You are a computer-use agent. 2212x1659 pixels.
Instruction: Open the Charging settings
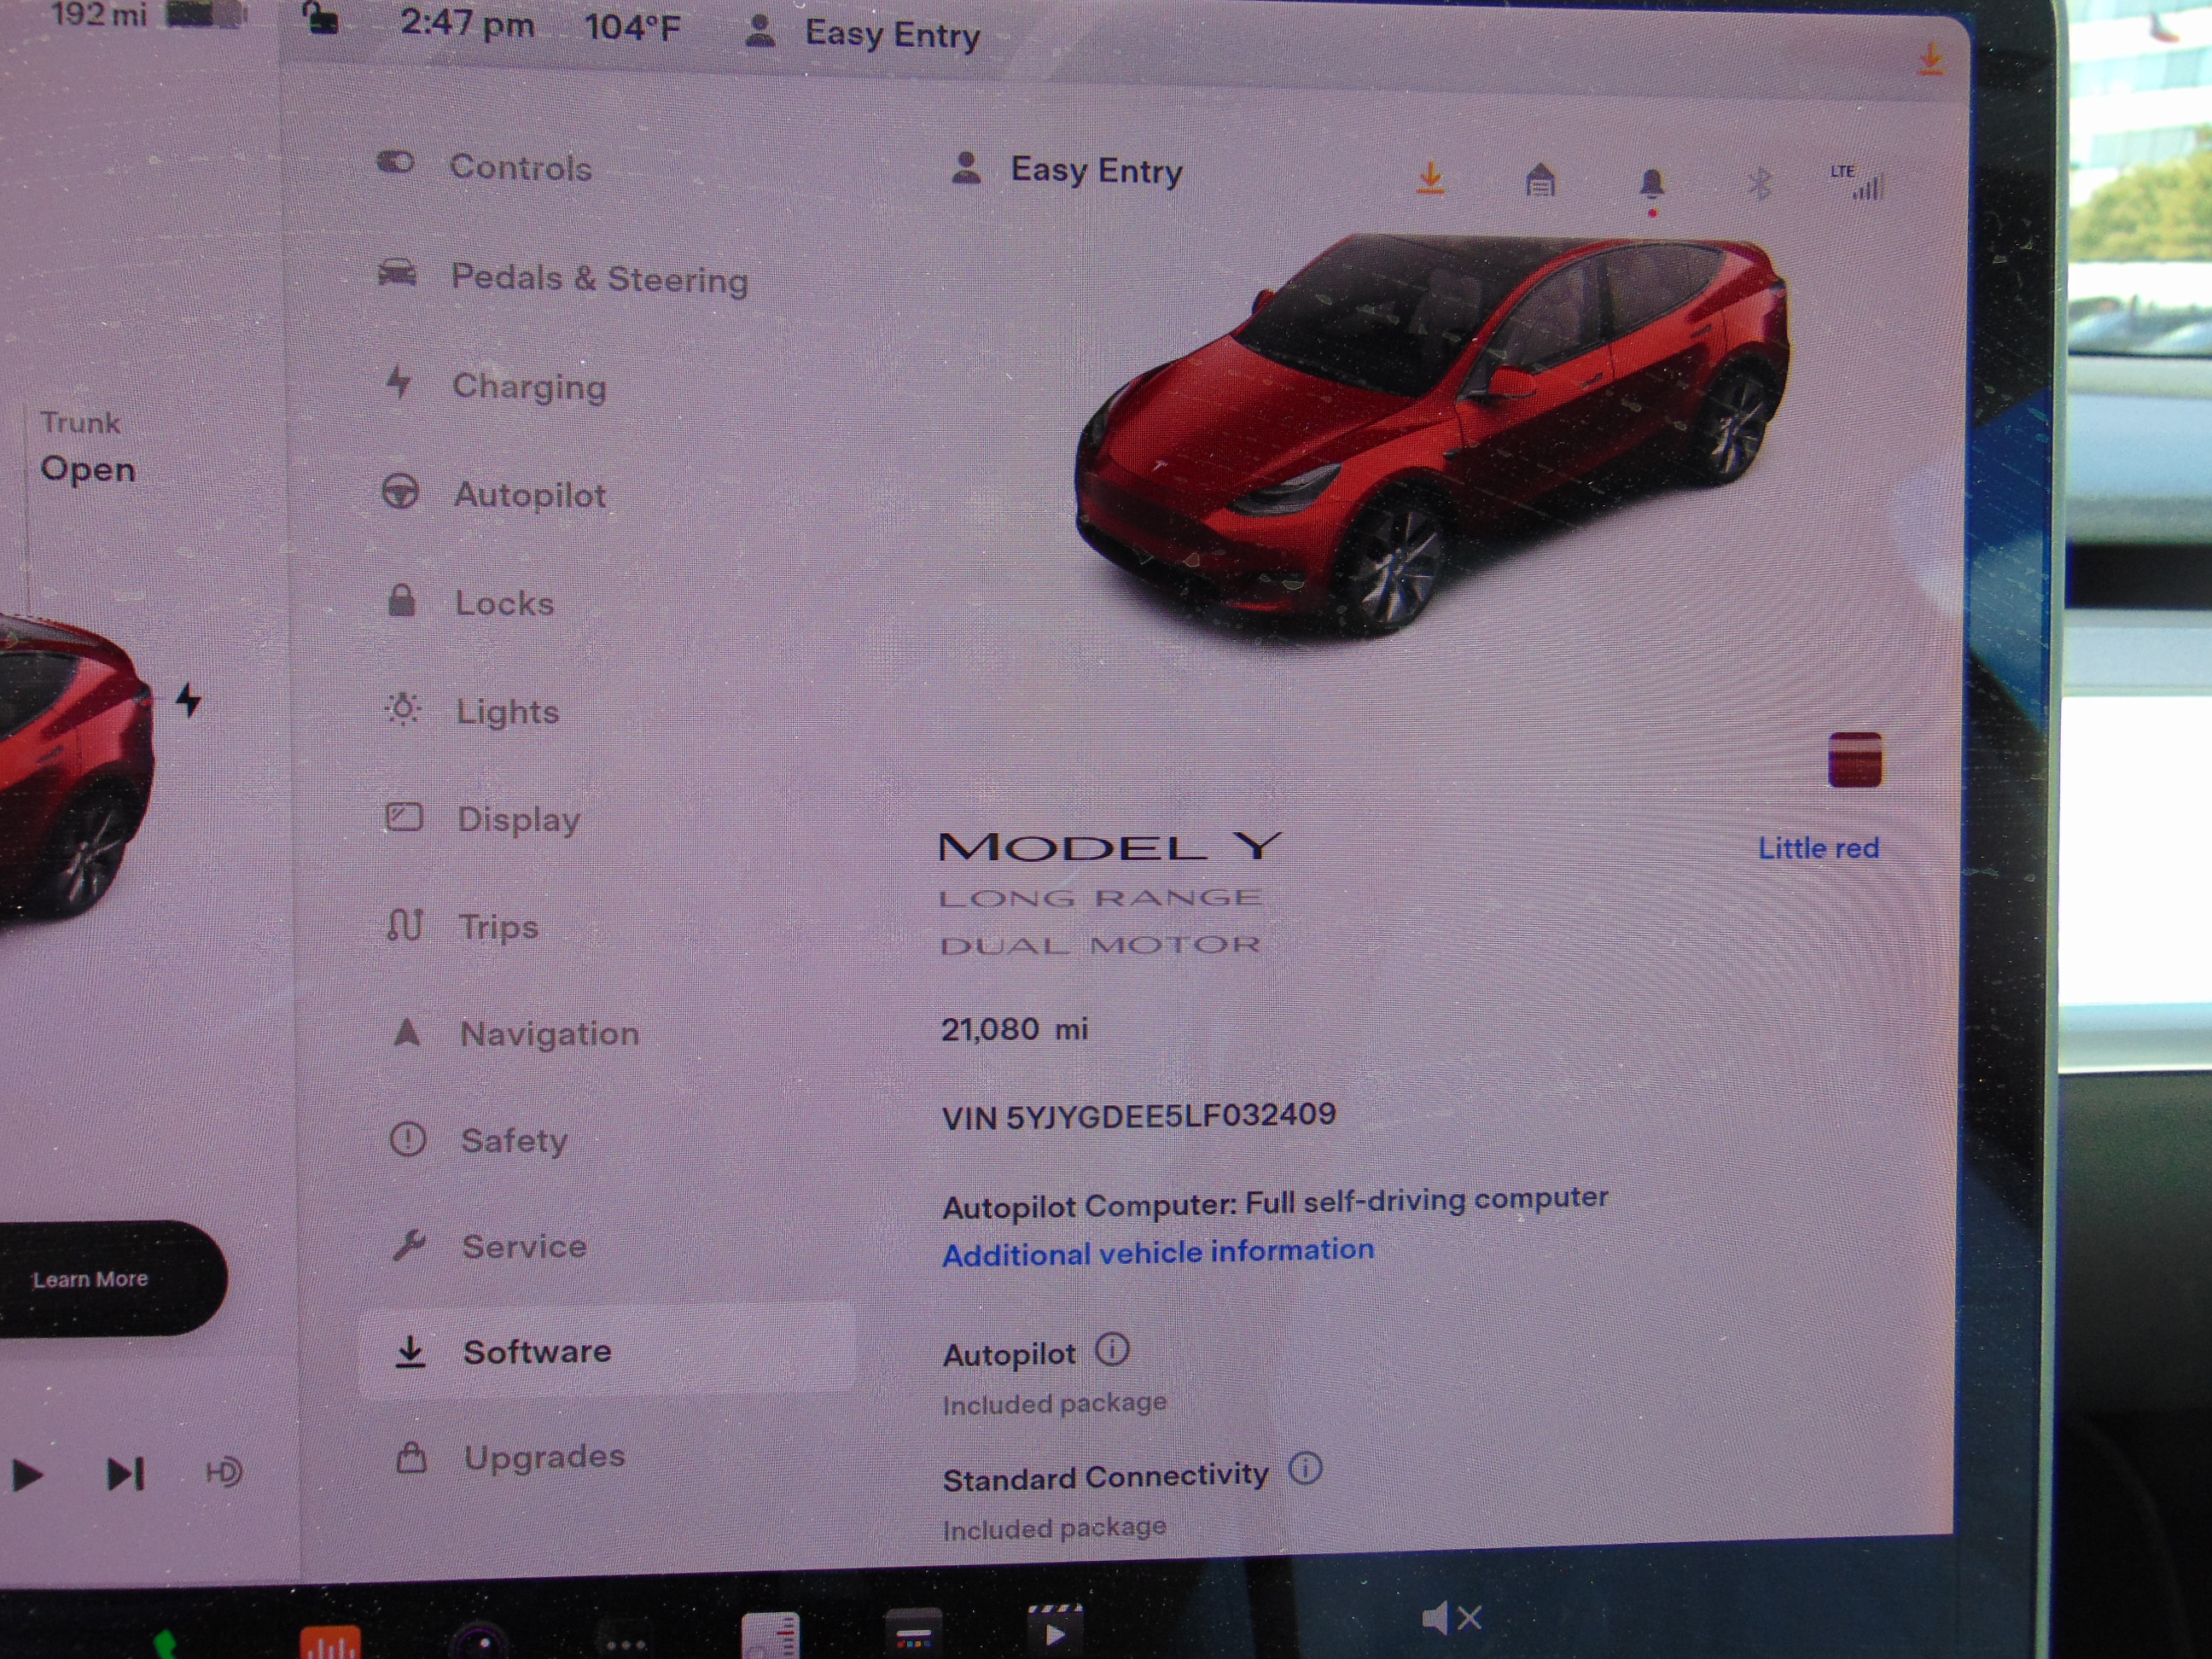[497, 385]
